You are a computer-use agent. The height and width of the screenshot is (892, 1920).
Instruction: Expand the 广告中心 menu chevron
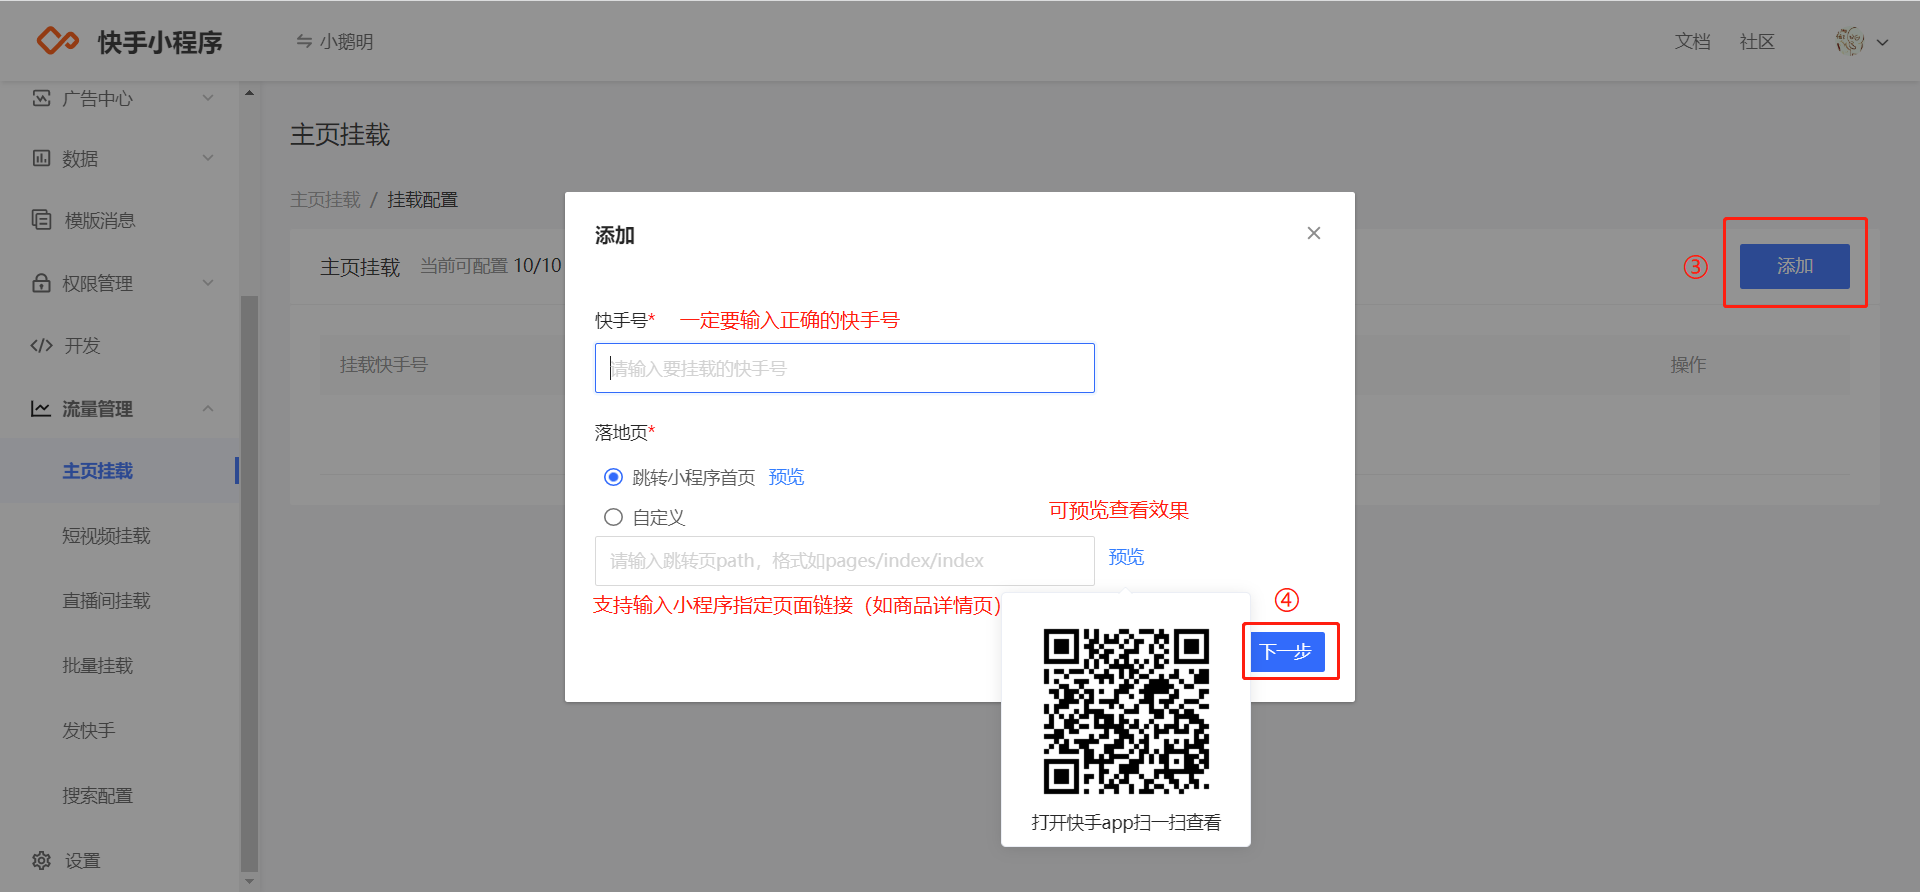click(208, 98)
